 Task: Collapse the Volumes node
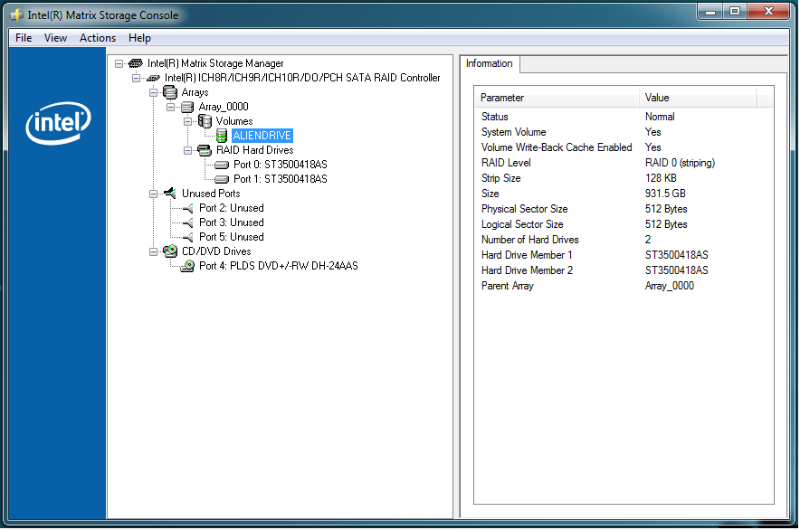[188, 121]
